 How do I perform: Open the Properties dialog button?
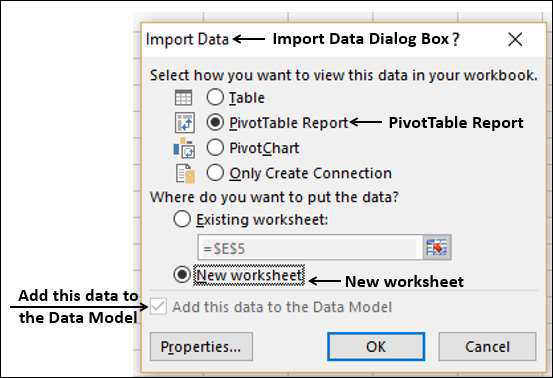point(201,347)
